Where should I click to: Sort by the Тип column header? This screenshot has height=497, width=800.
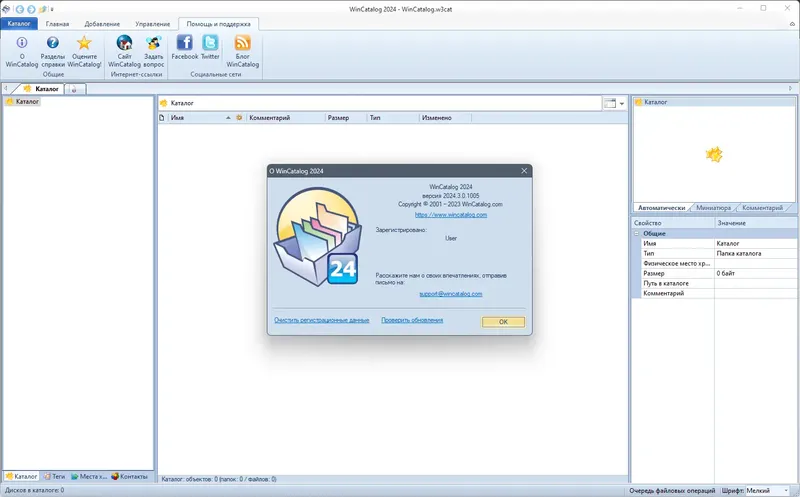393,118
